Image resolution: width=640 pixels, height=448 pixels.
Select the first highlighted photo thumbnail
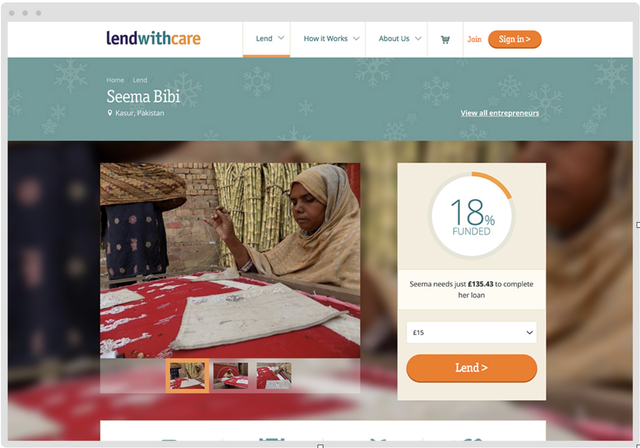click(187, 376)
